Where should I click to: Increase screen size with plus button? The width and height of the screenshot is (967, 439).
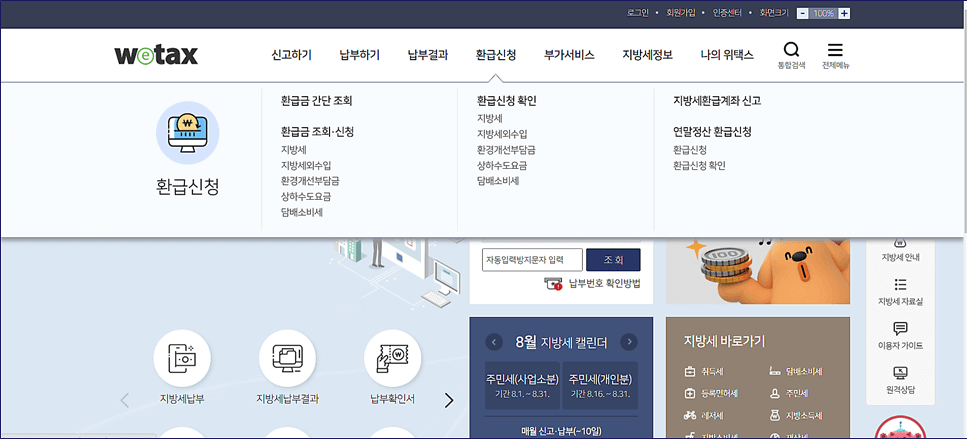pos(844,13)
